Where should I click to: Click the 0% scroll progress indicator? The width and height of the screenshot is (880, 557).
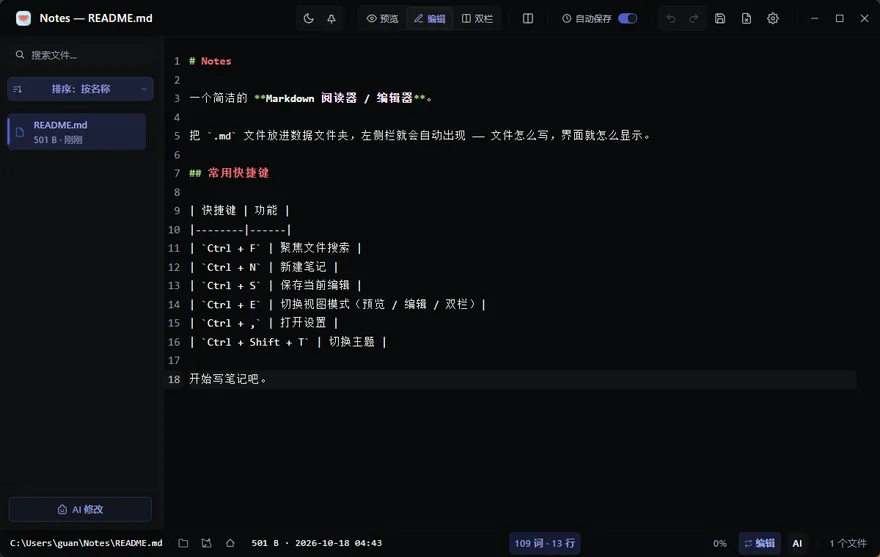[719, 544]
